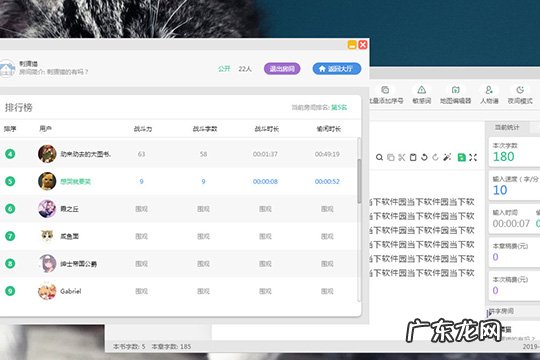Select the current statistics tab in side panel
The image size is (540, 360).
pyautogui.click(x=507, y=127)
